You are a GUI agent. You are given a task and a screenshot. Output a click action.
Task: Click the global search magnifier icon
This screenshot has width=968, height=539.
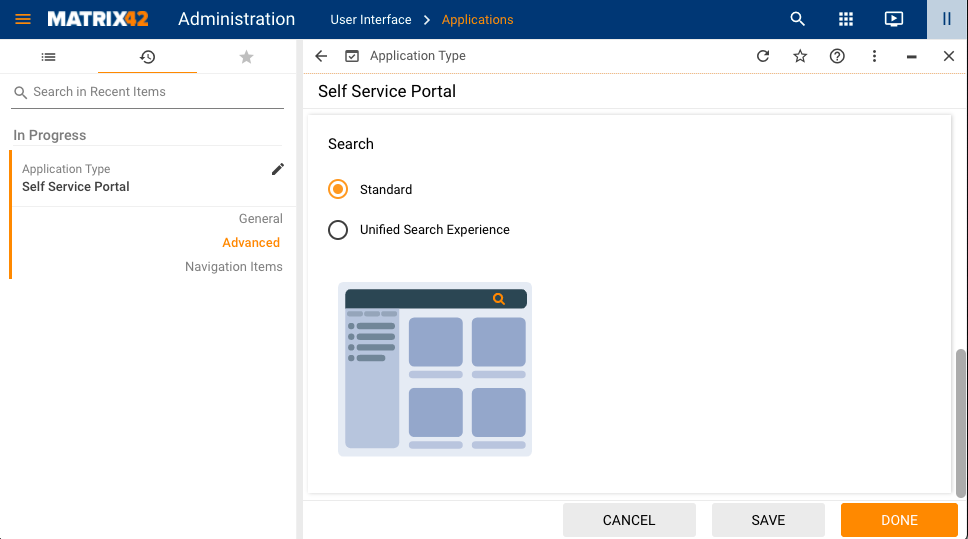pyautogui.click(x=797, y=19)
